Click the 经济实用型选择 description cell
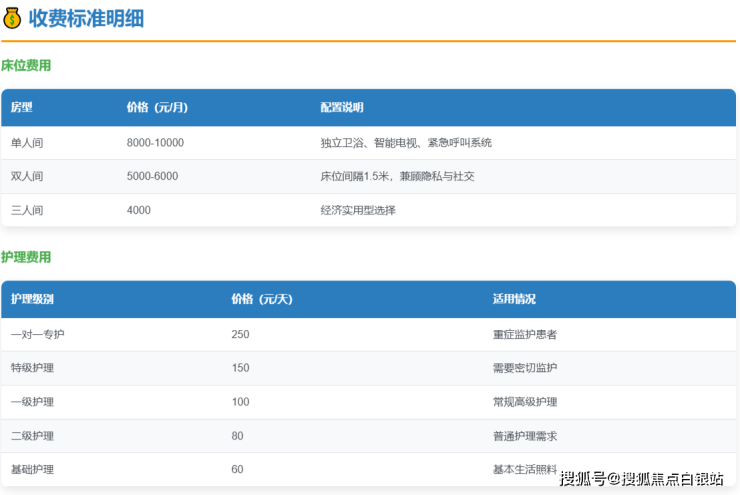The image size is (740, 495). click(x=358, y=210)
